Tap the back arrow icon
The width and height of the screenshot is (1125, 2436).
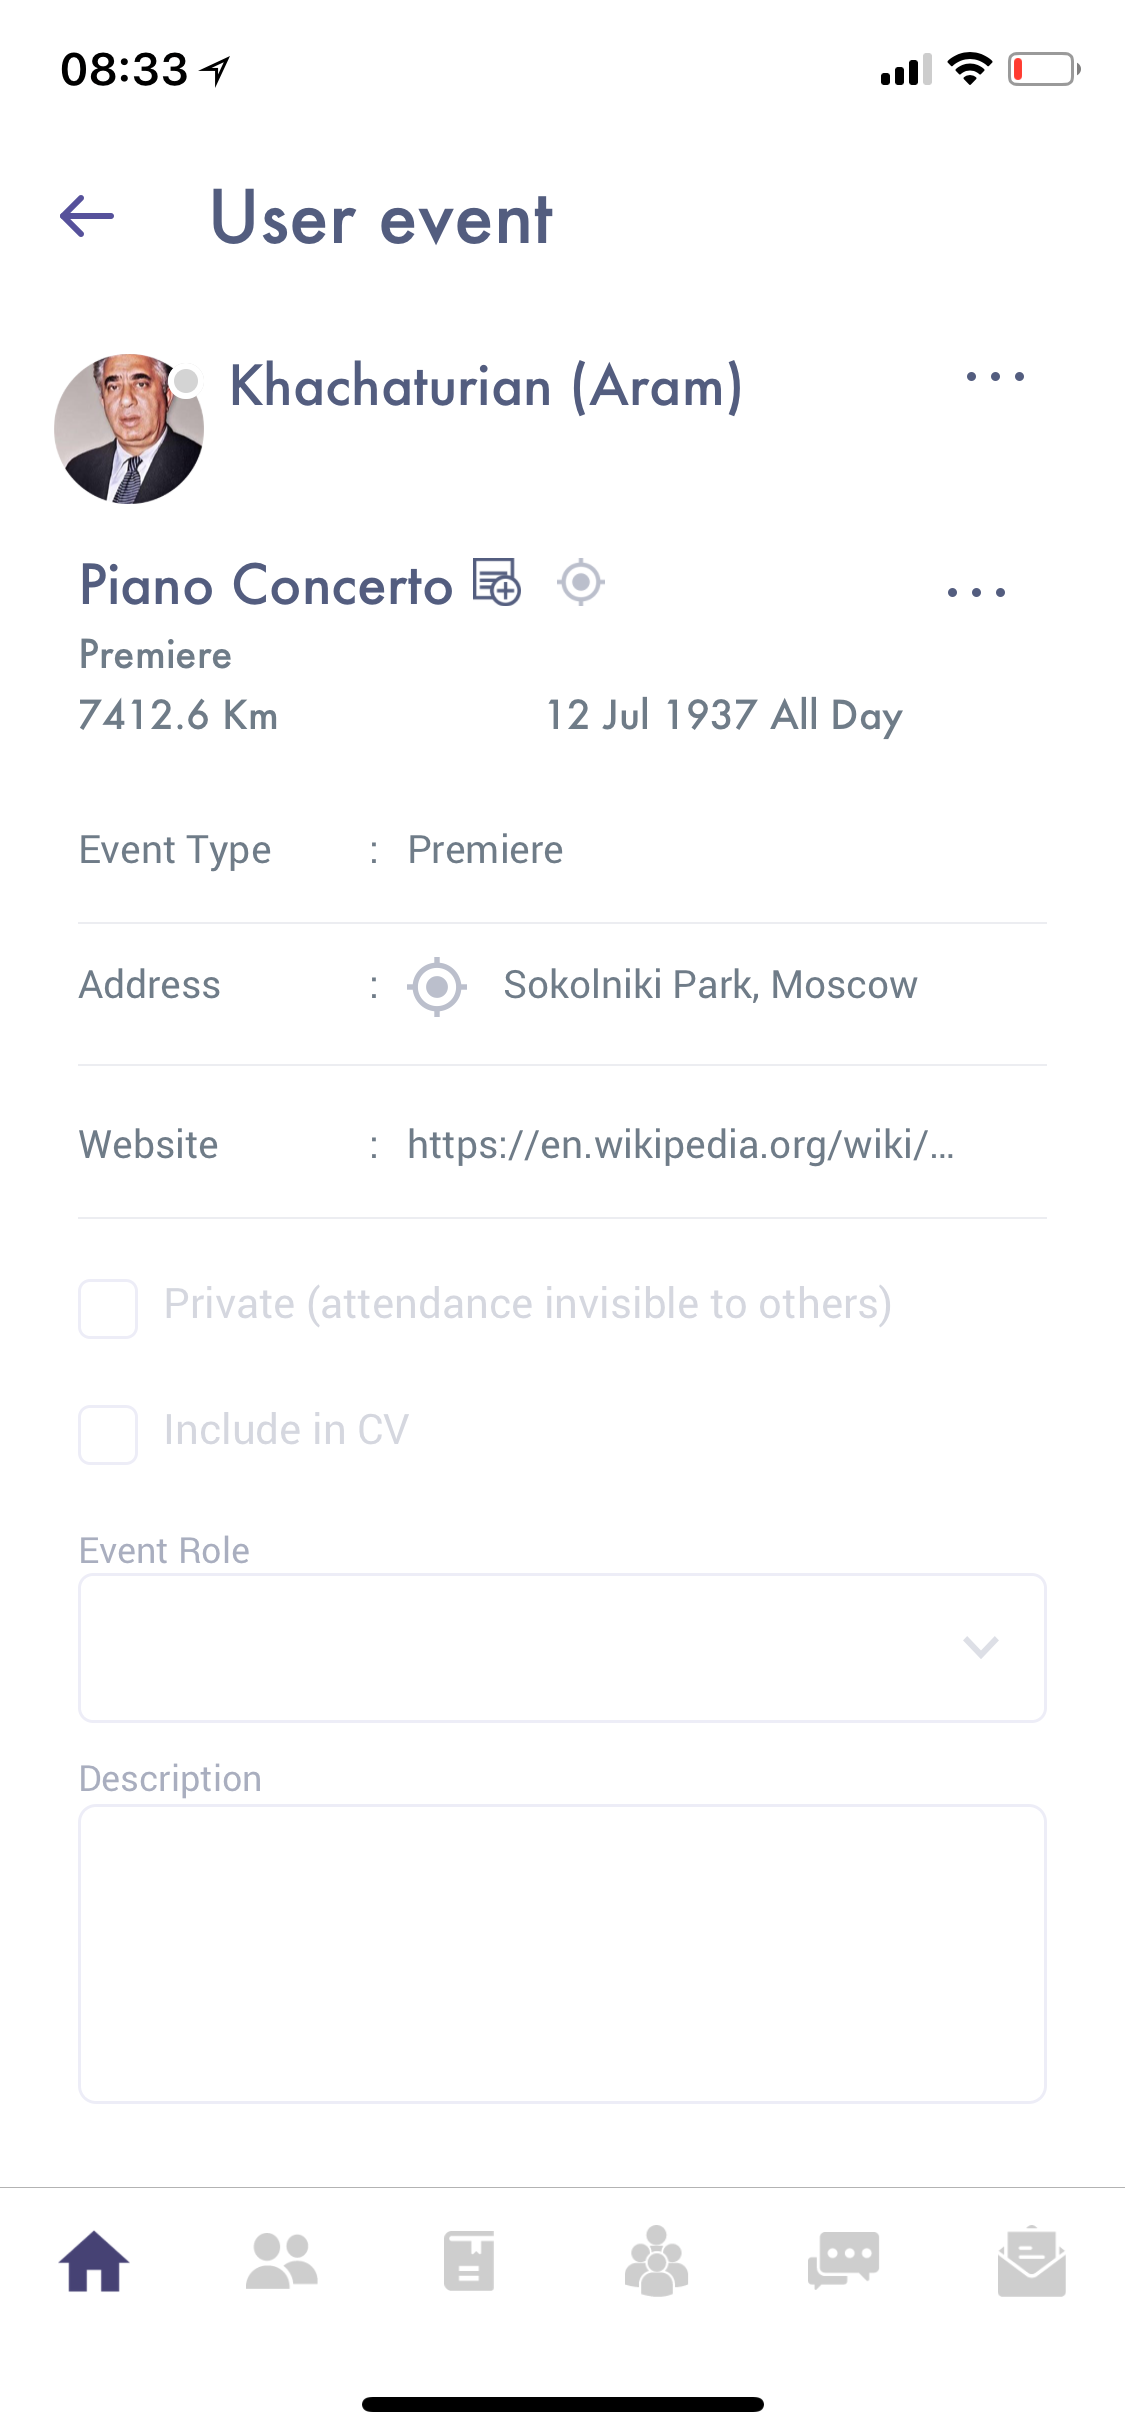pyautogui.click(x=87, y=216)
